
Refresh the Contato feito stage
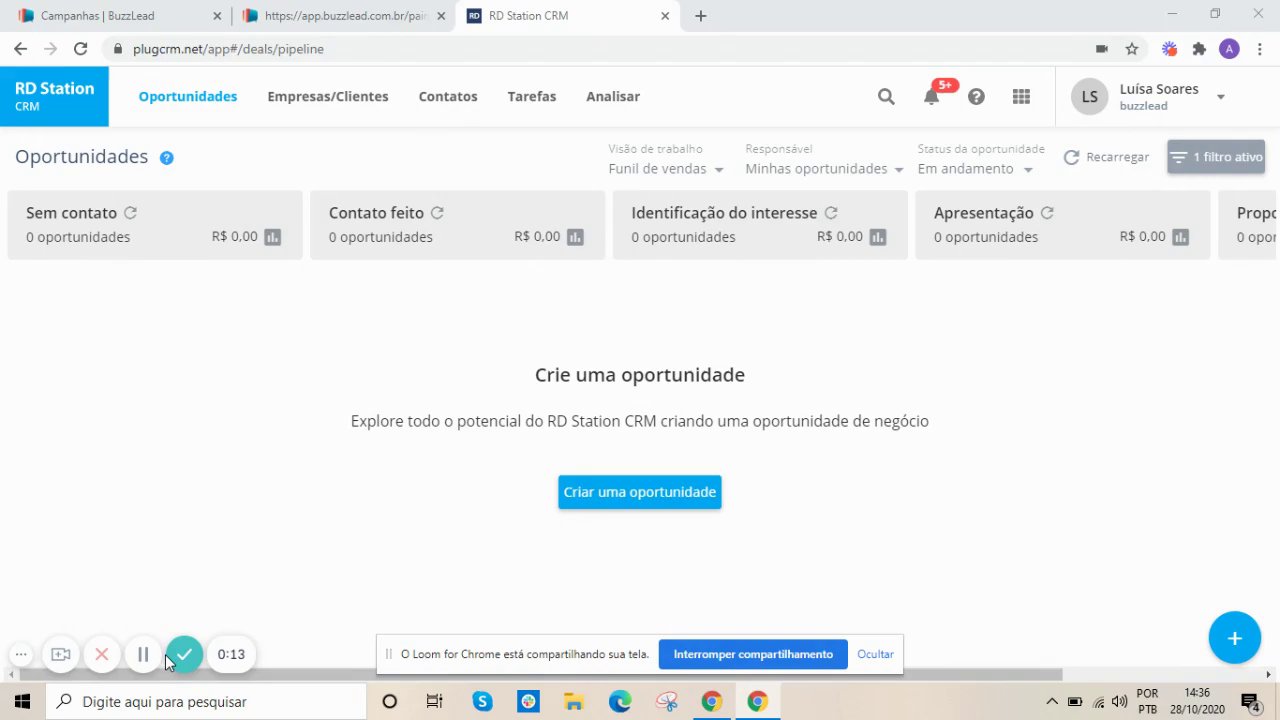point(437,212)
